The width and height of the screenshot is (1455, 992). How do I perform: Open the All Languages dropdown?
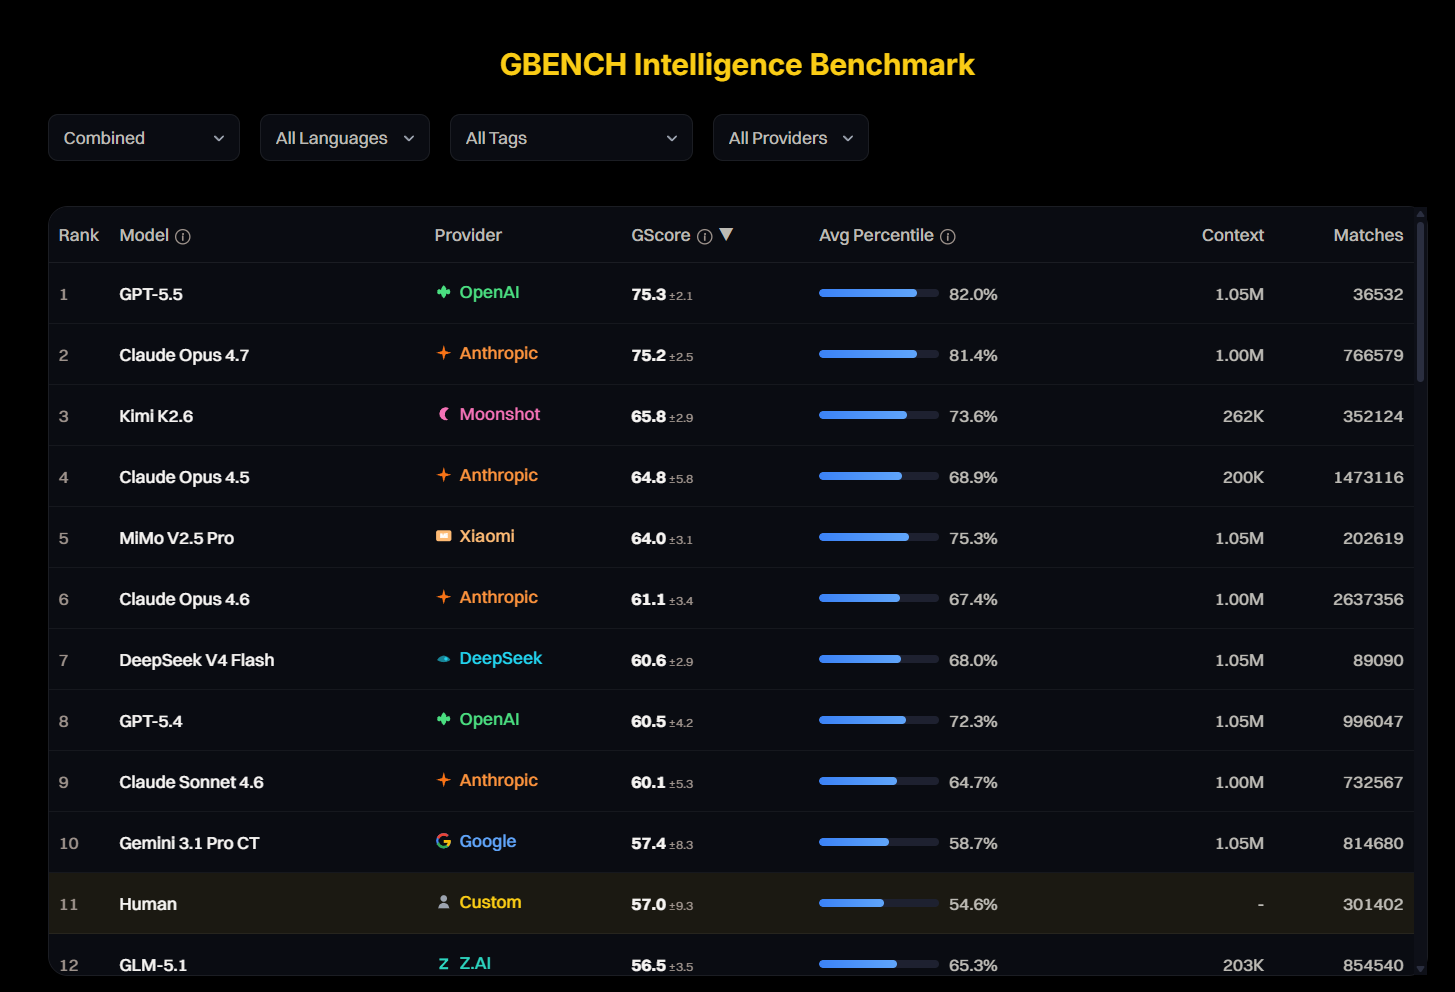[345, 138]
